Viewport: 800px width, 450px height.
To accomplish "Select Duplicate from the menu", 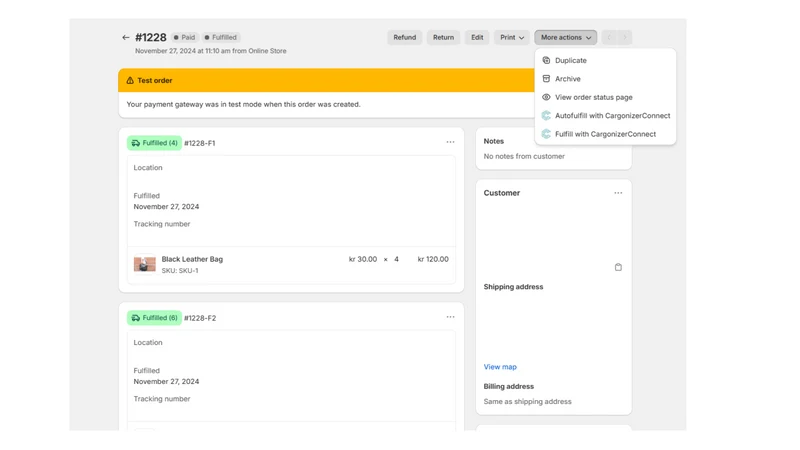I will click(x=606, y=60).
